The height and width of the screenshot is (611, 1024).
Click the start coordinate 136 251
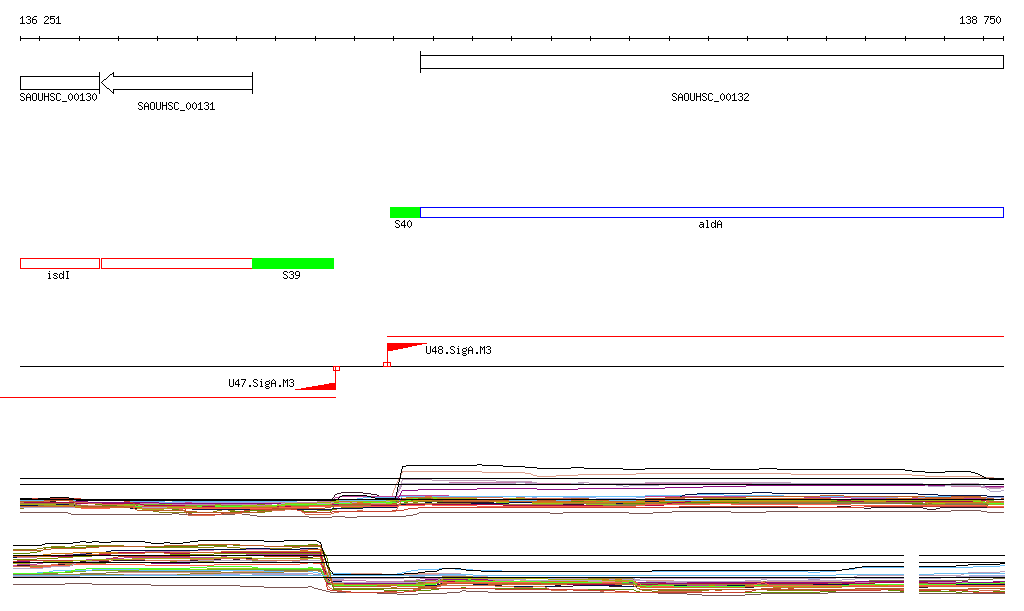40,20
